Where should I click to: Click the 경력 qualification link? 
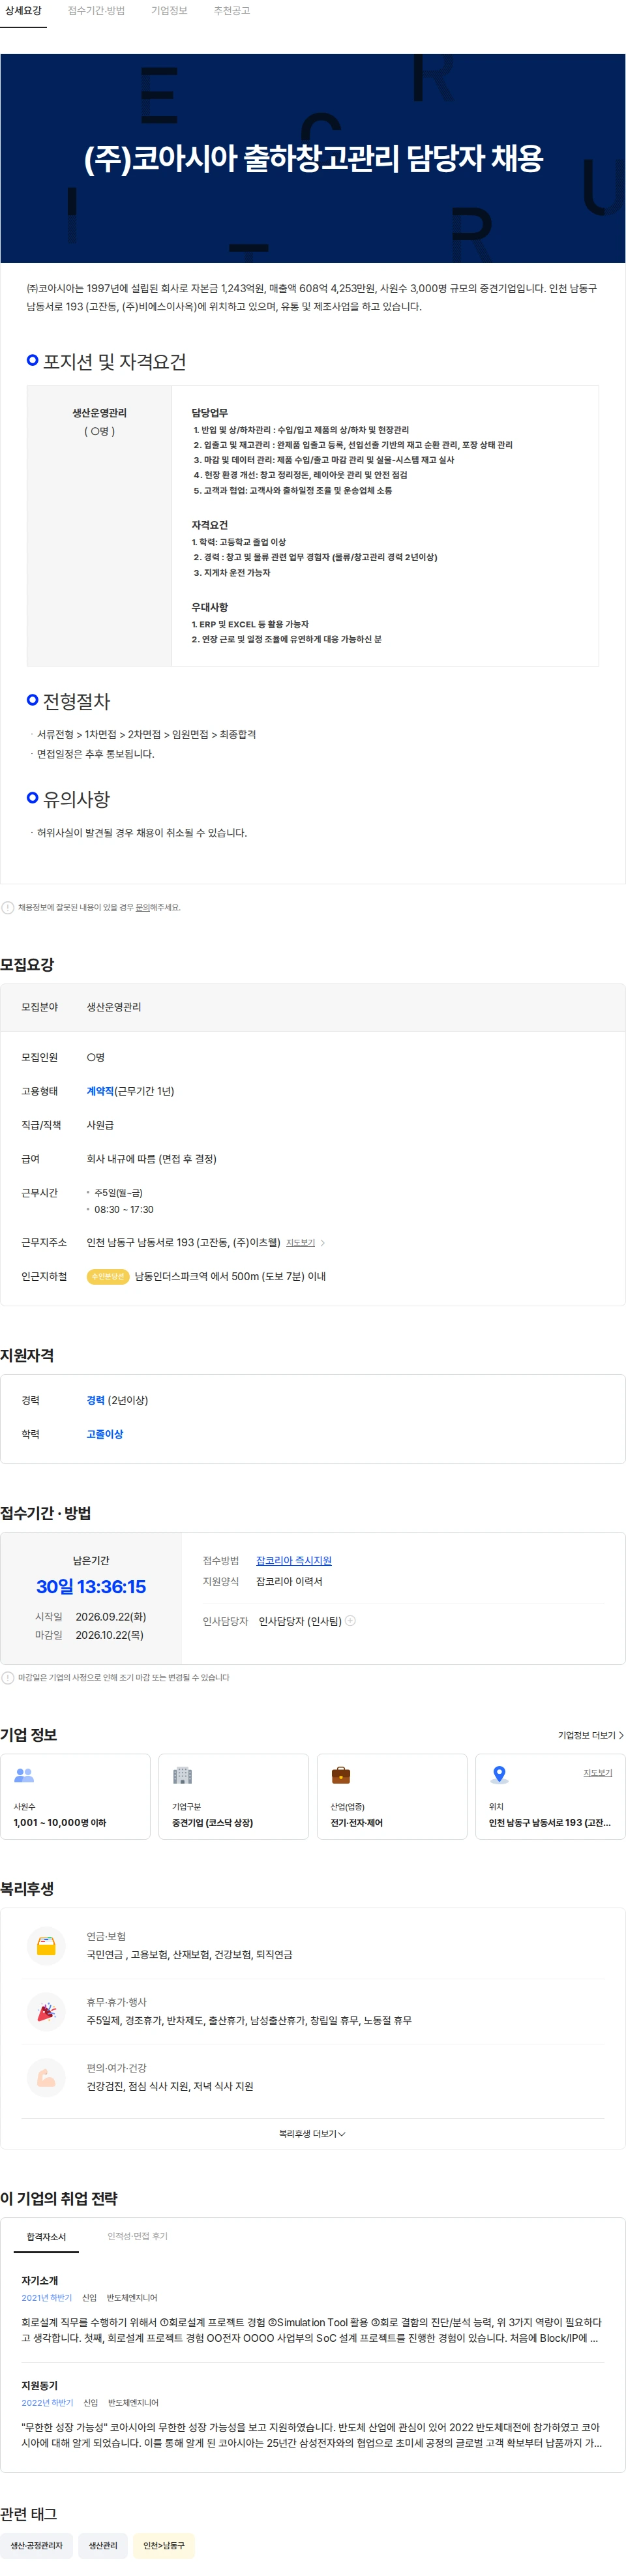click(x=96, y=1400)
